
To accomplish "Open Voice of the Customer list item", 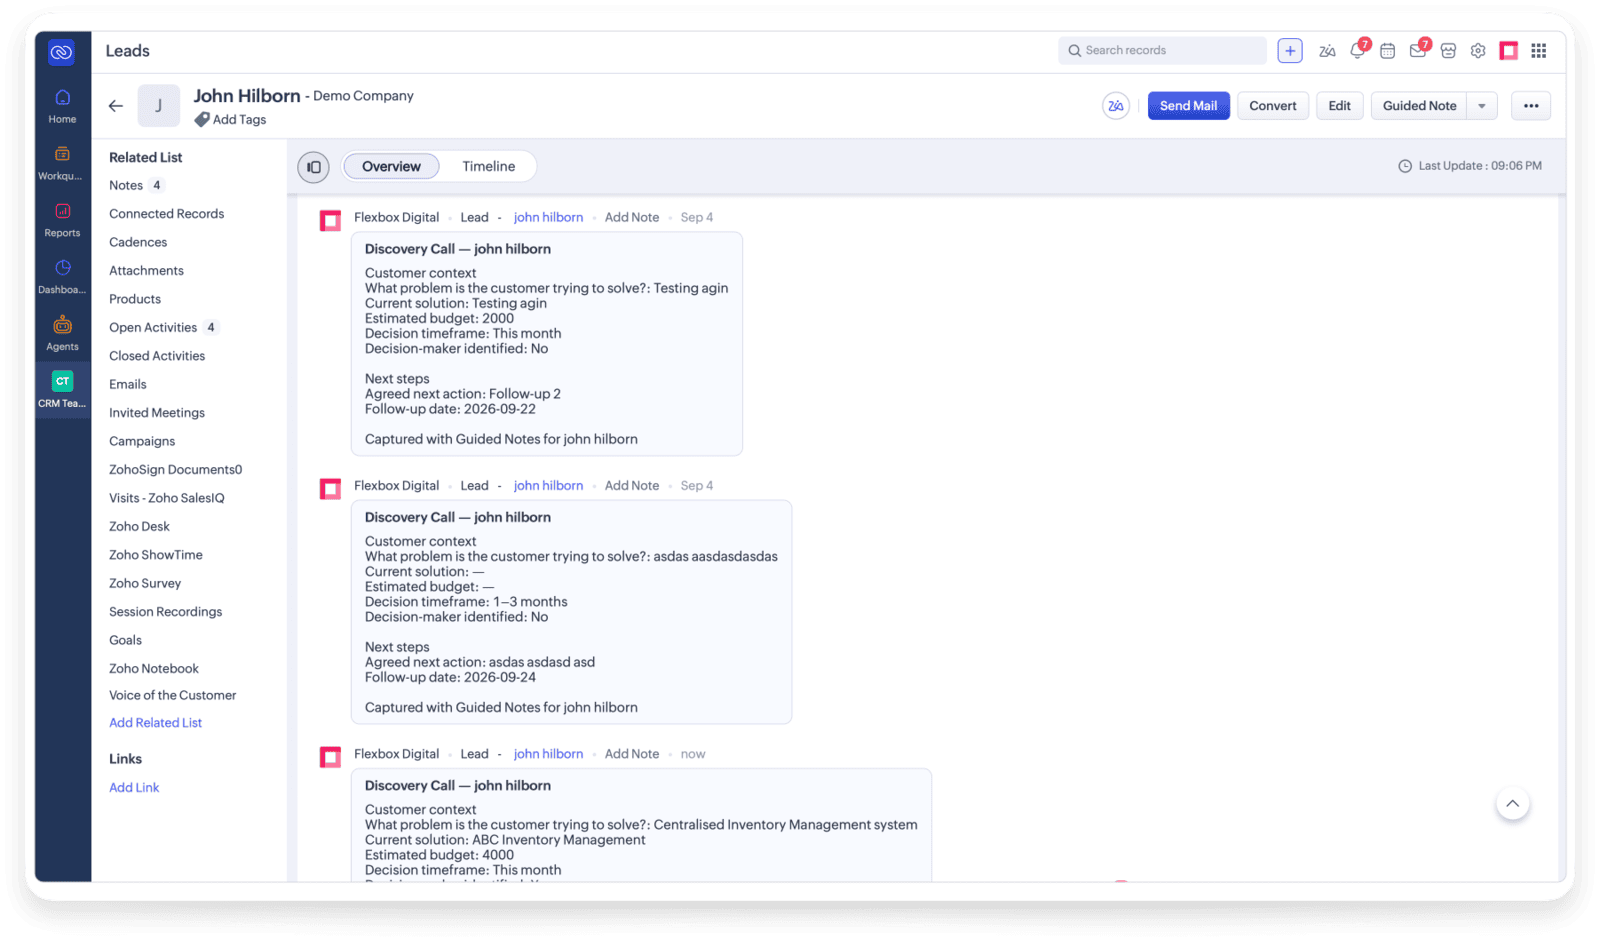I will (x=172, y=696).
